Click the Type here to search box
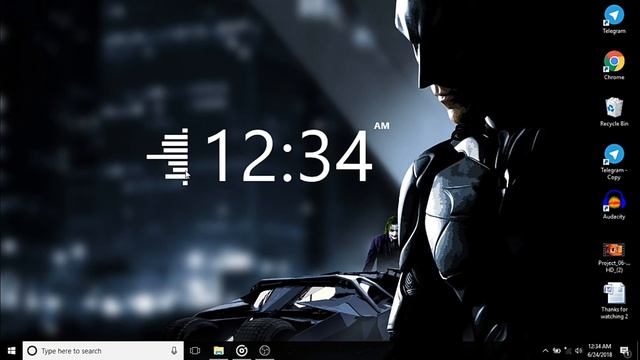This screenshot has width=640, height=360. click(103, 351)
